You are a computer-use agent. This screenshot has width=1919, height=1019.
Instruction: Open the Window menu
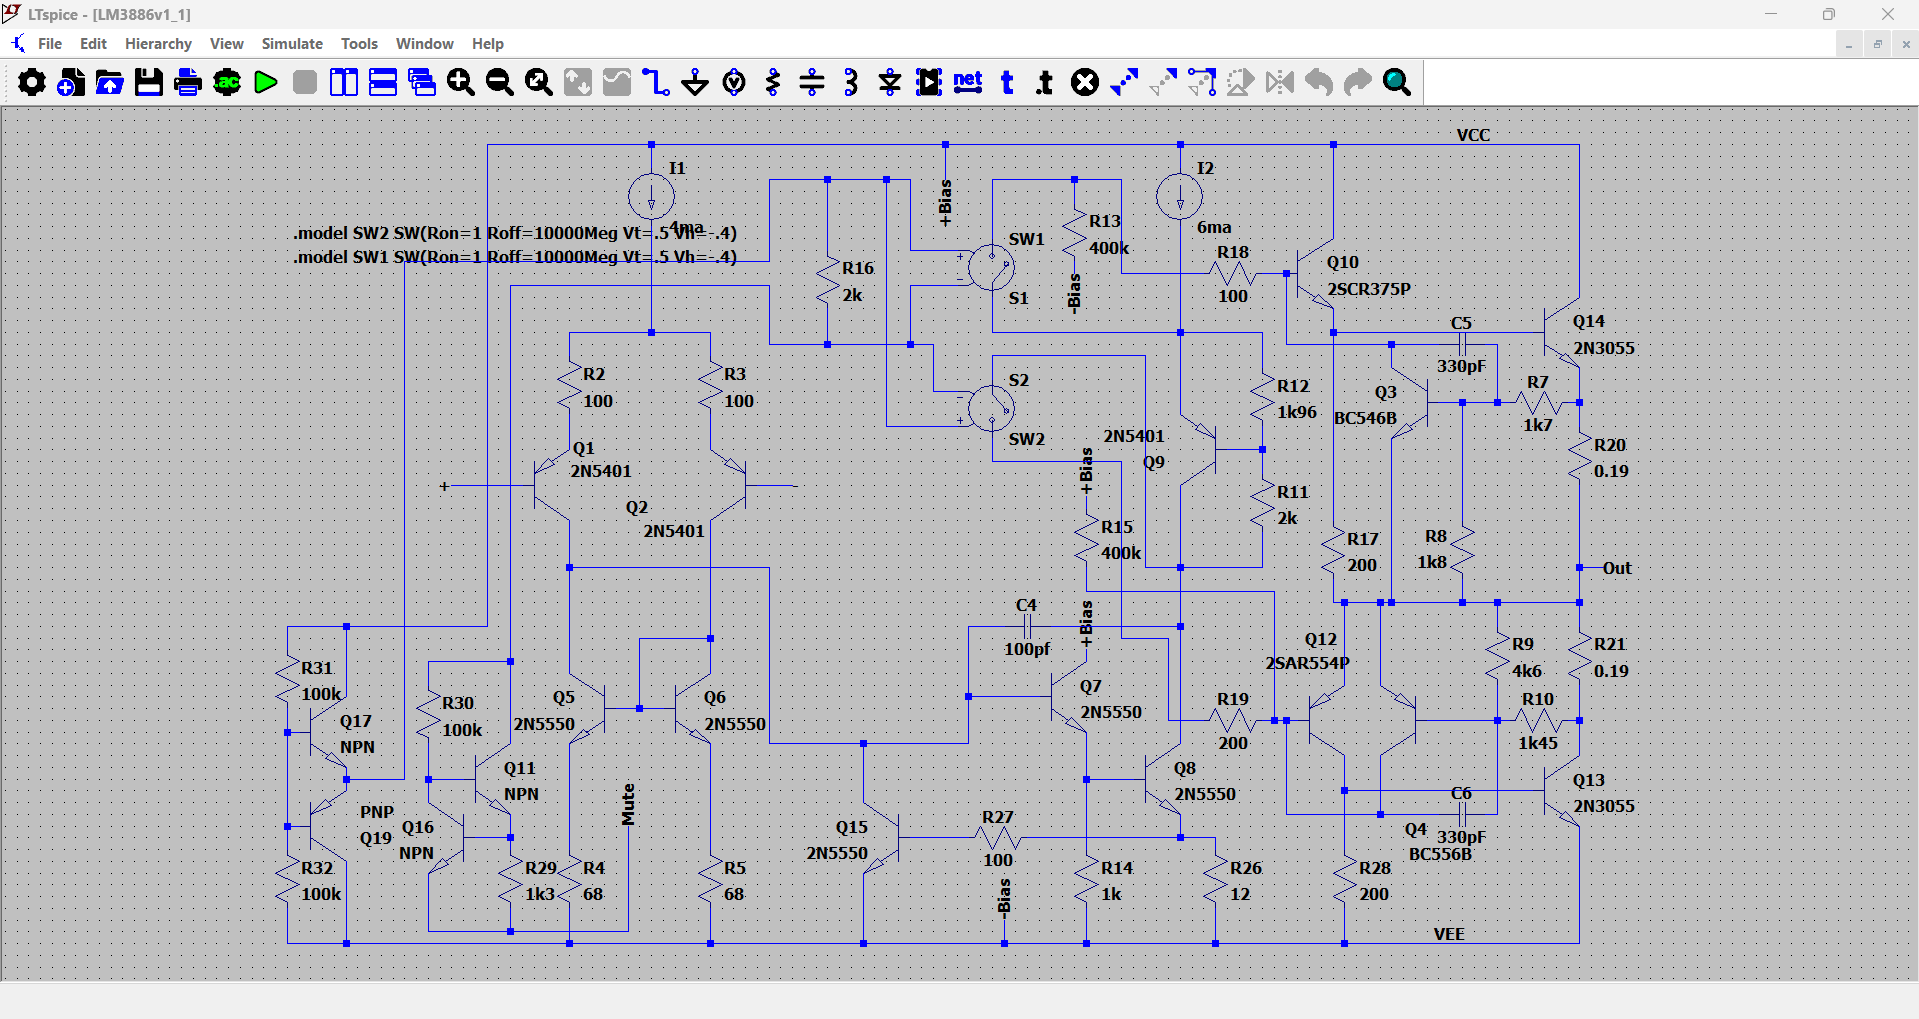pos(424,44)
